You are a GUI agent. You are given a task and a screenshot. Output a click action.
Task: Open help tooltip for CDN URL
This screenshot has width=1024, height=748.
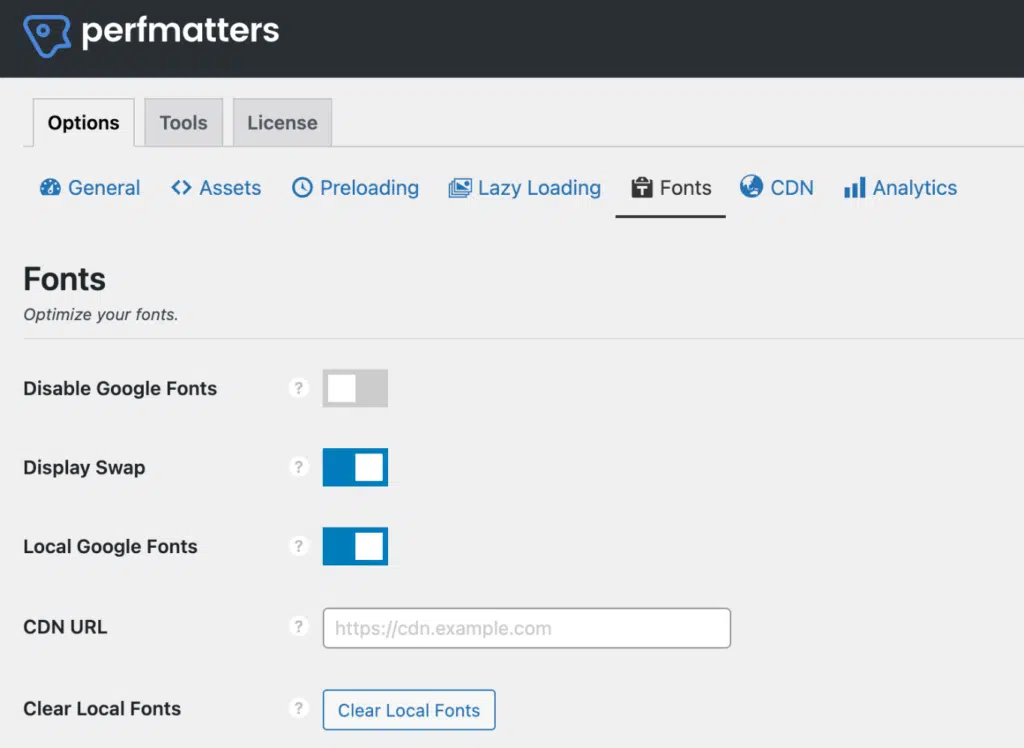pos(298,626)
